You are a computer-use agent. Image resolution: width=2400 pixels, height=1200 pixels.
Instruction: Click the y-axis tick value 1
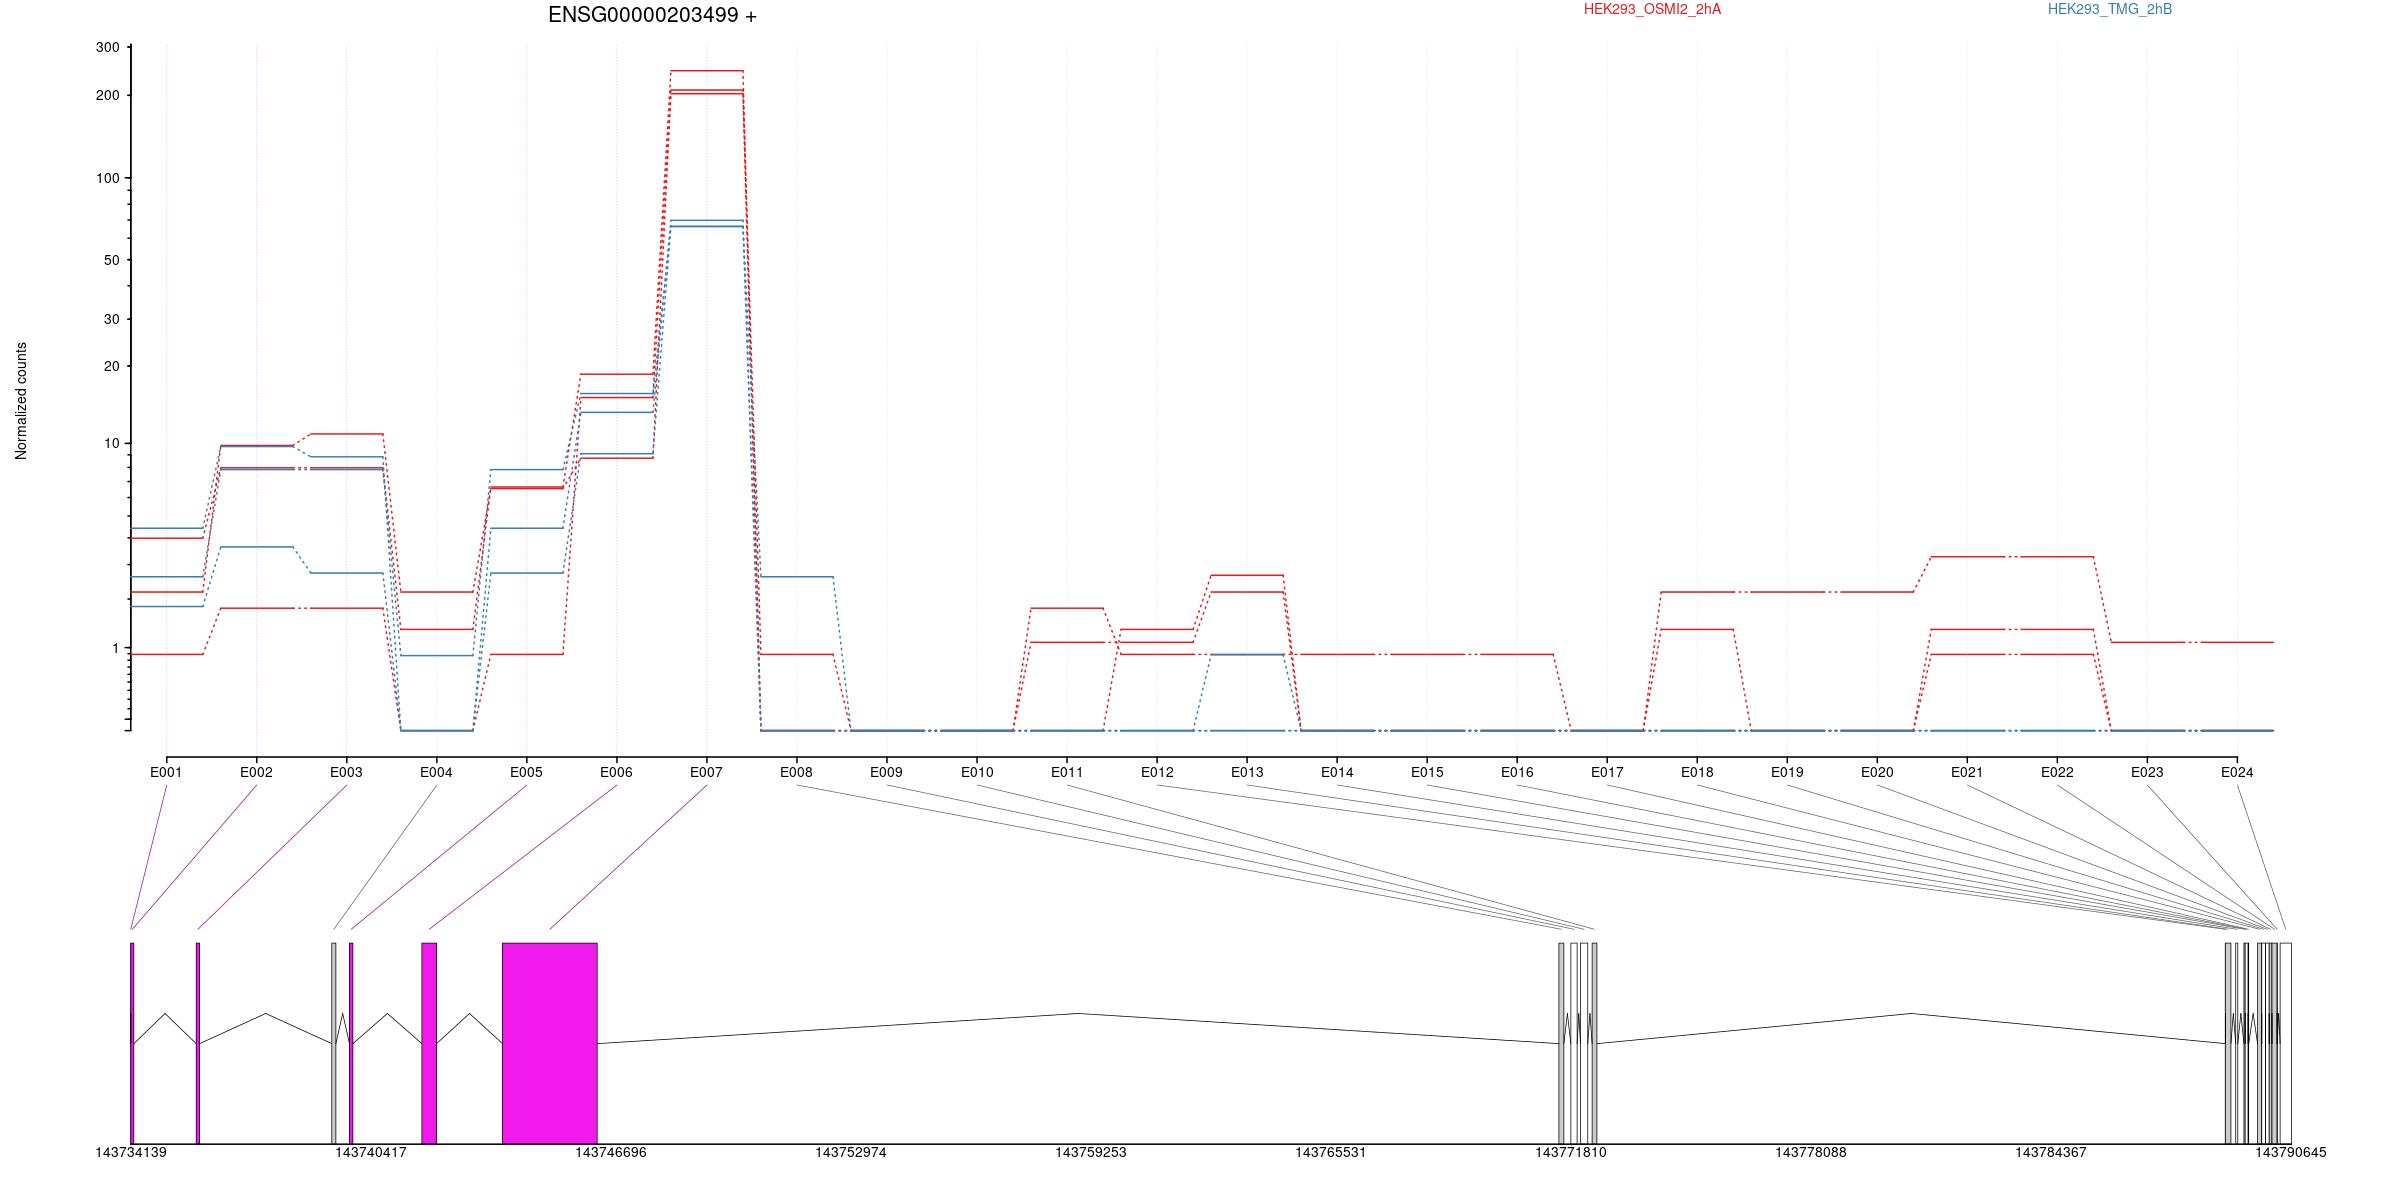116,648
